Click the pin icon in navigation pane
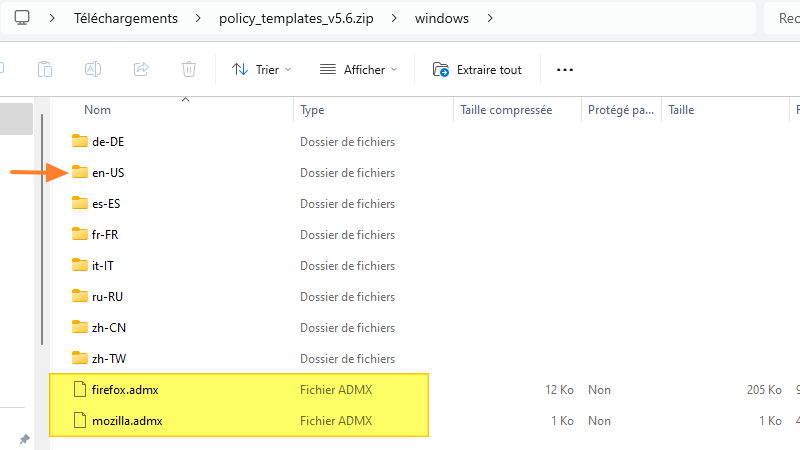This screenshot has height=450, width=800. click(x=24, y=439)
